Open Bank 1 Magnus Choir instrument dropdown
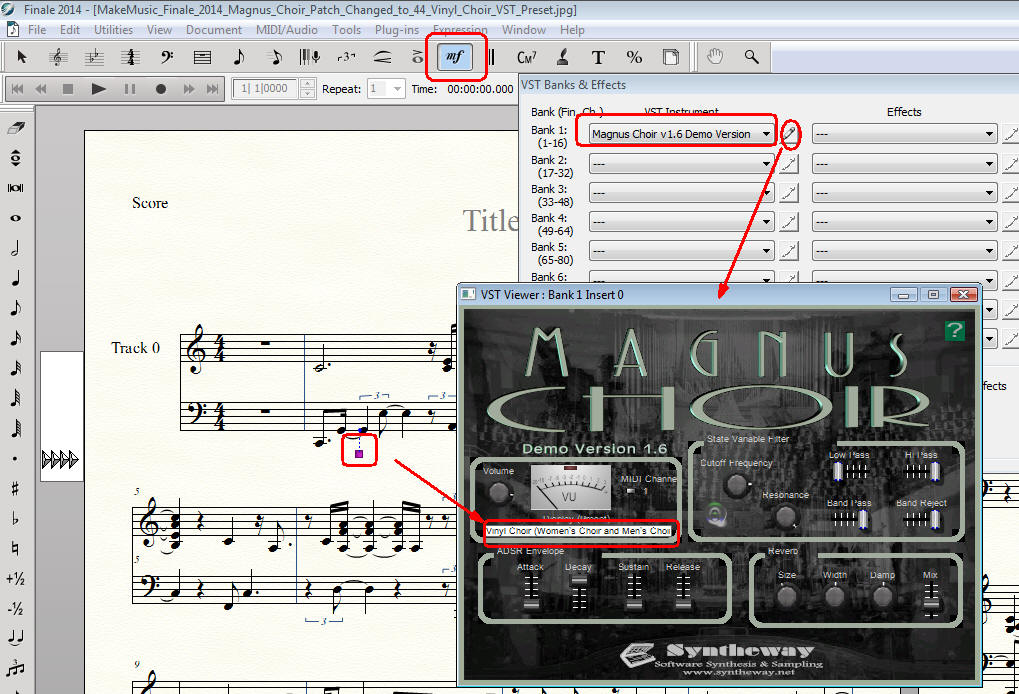 [681, 134]
